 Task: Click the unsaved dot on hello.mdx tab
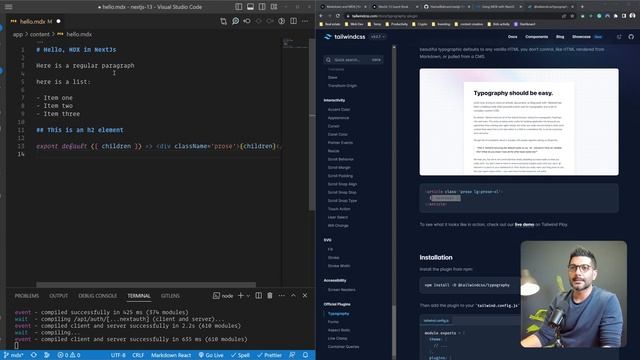click(x=58, y=21)
